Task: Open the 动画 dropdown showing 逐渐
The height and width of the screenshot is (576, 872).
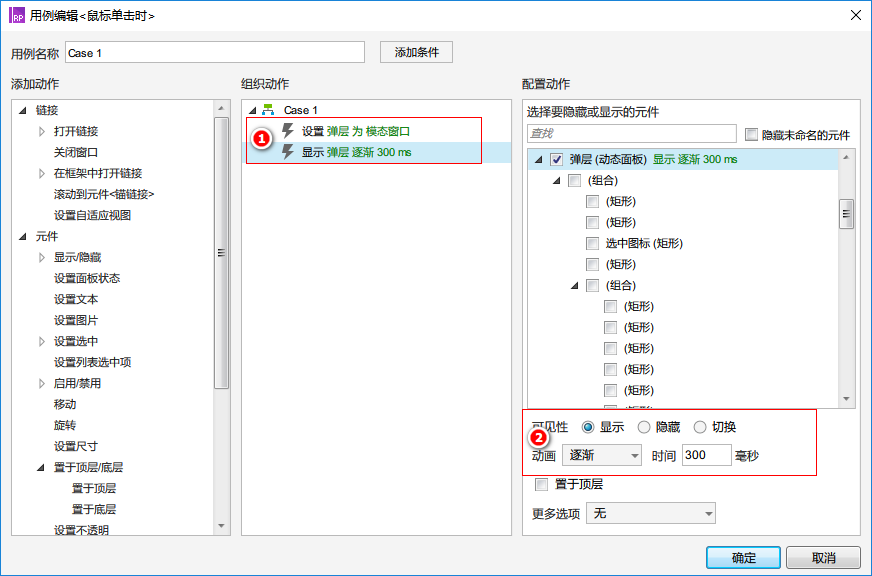Action: pyautogui.click(x=602, y=455)
